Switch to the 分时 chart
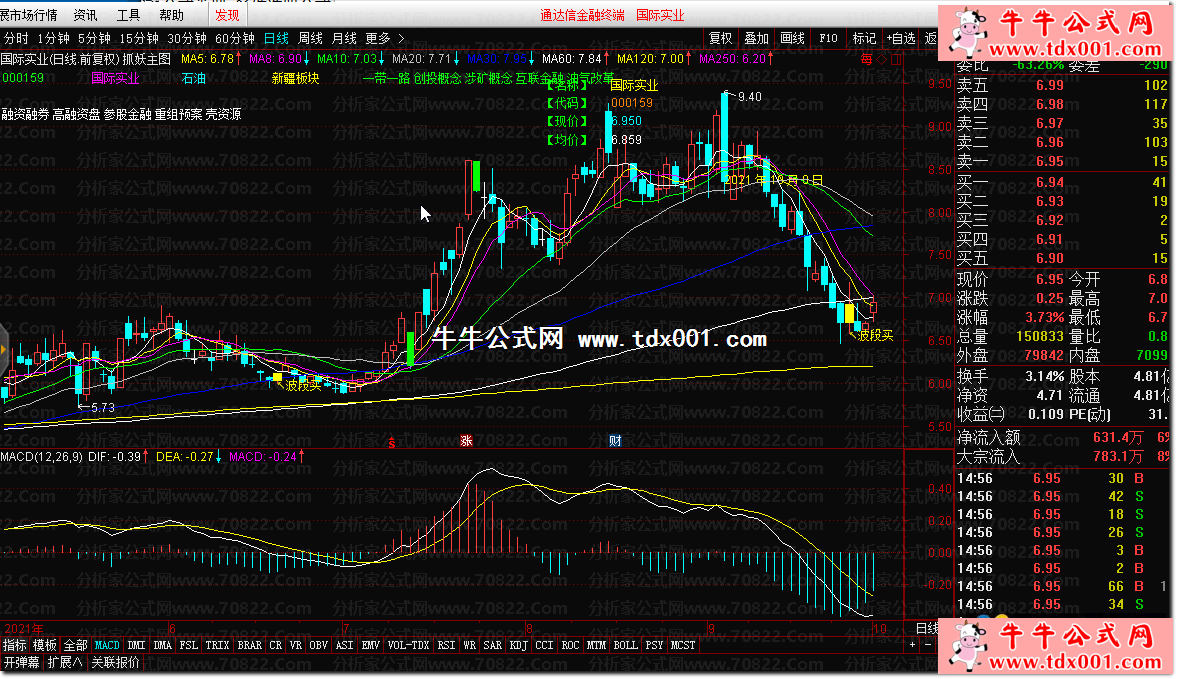Viewport: 1178px width, 679px height. click(16, 38)
